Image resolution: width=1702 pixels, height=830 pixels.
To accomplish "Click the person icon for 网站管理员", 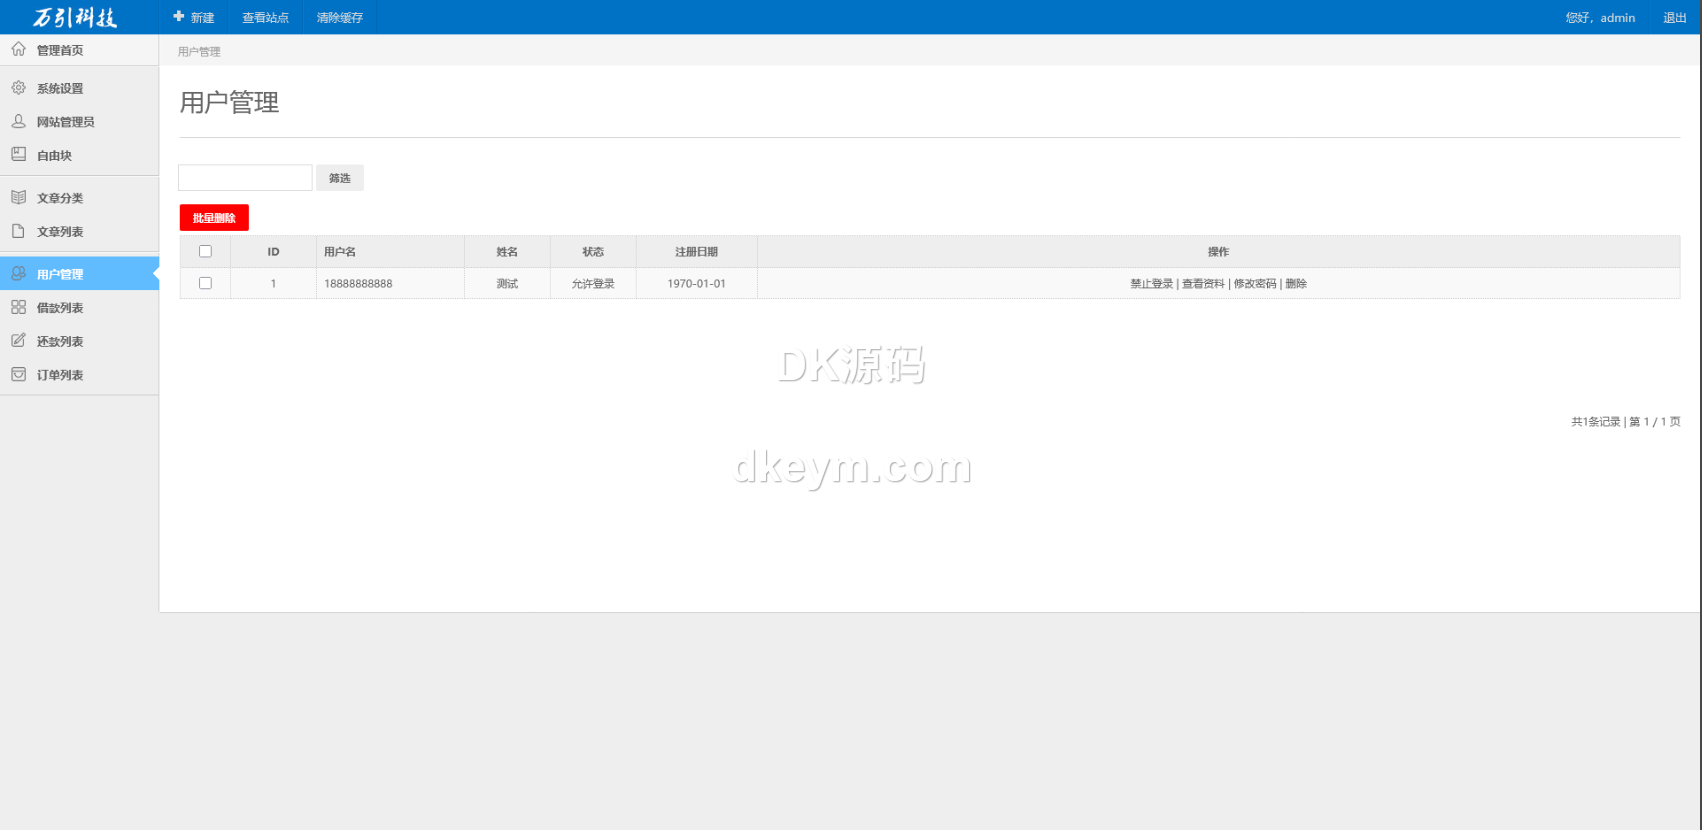I will 18,121.
